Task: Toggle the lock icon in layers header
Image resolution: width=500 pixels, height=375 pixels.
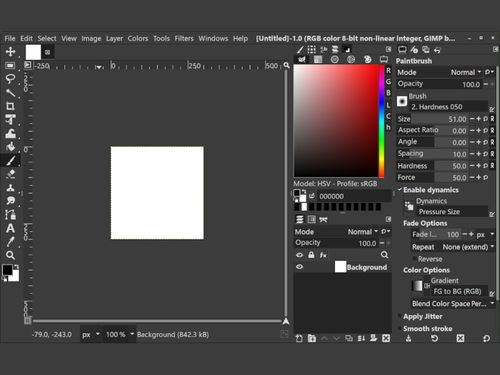Action: [311, 255]
